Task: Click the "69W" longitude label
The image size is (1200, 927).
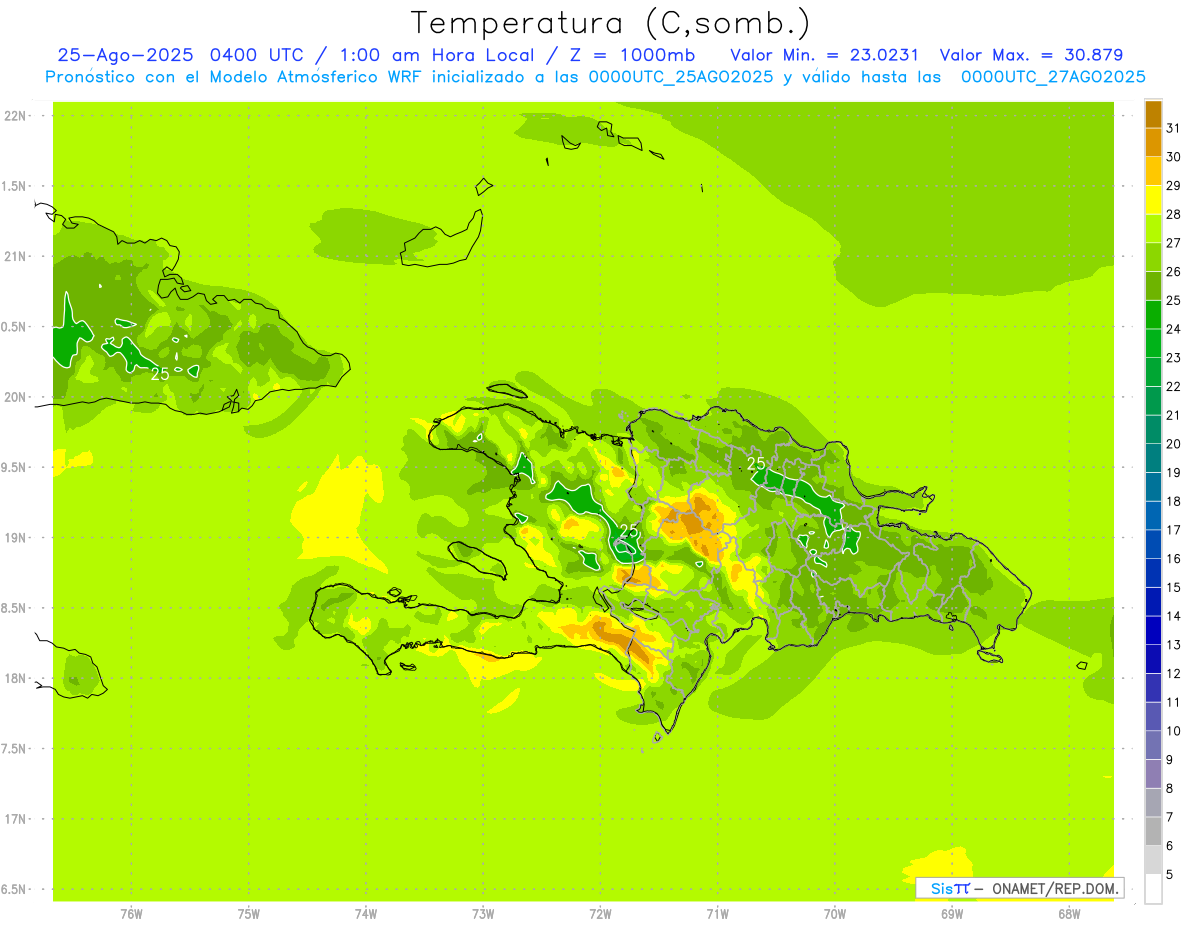Action: (x=952, y=913)
